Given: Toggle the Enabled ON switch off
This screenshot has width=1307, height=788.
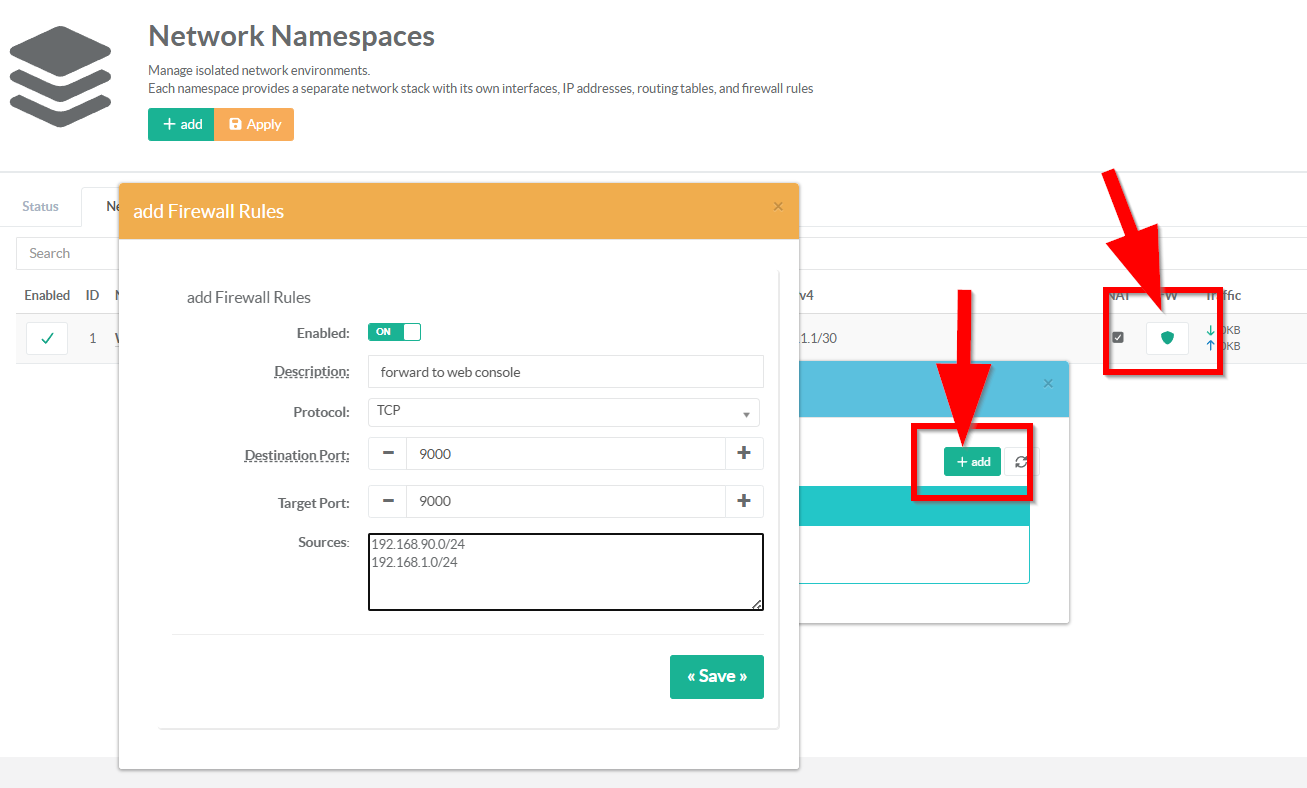Looking at the screenshot, I should 394,332.
